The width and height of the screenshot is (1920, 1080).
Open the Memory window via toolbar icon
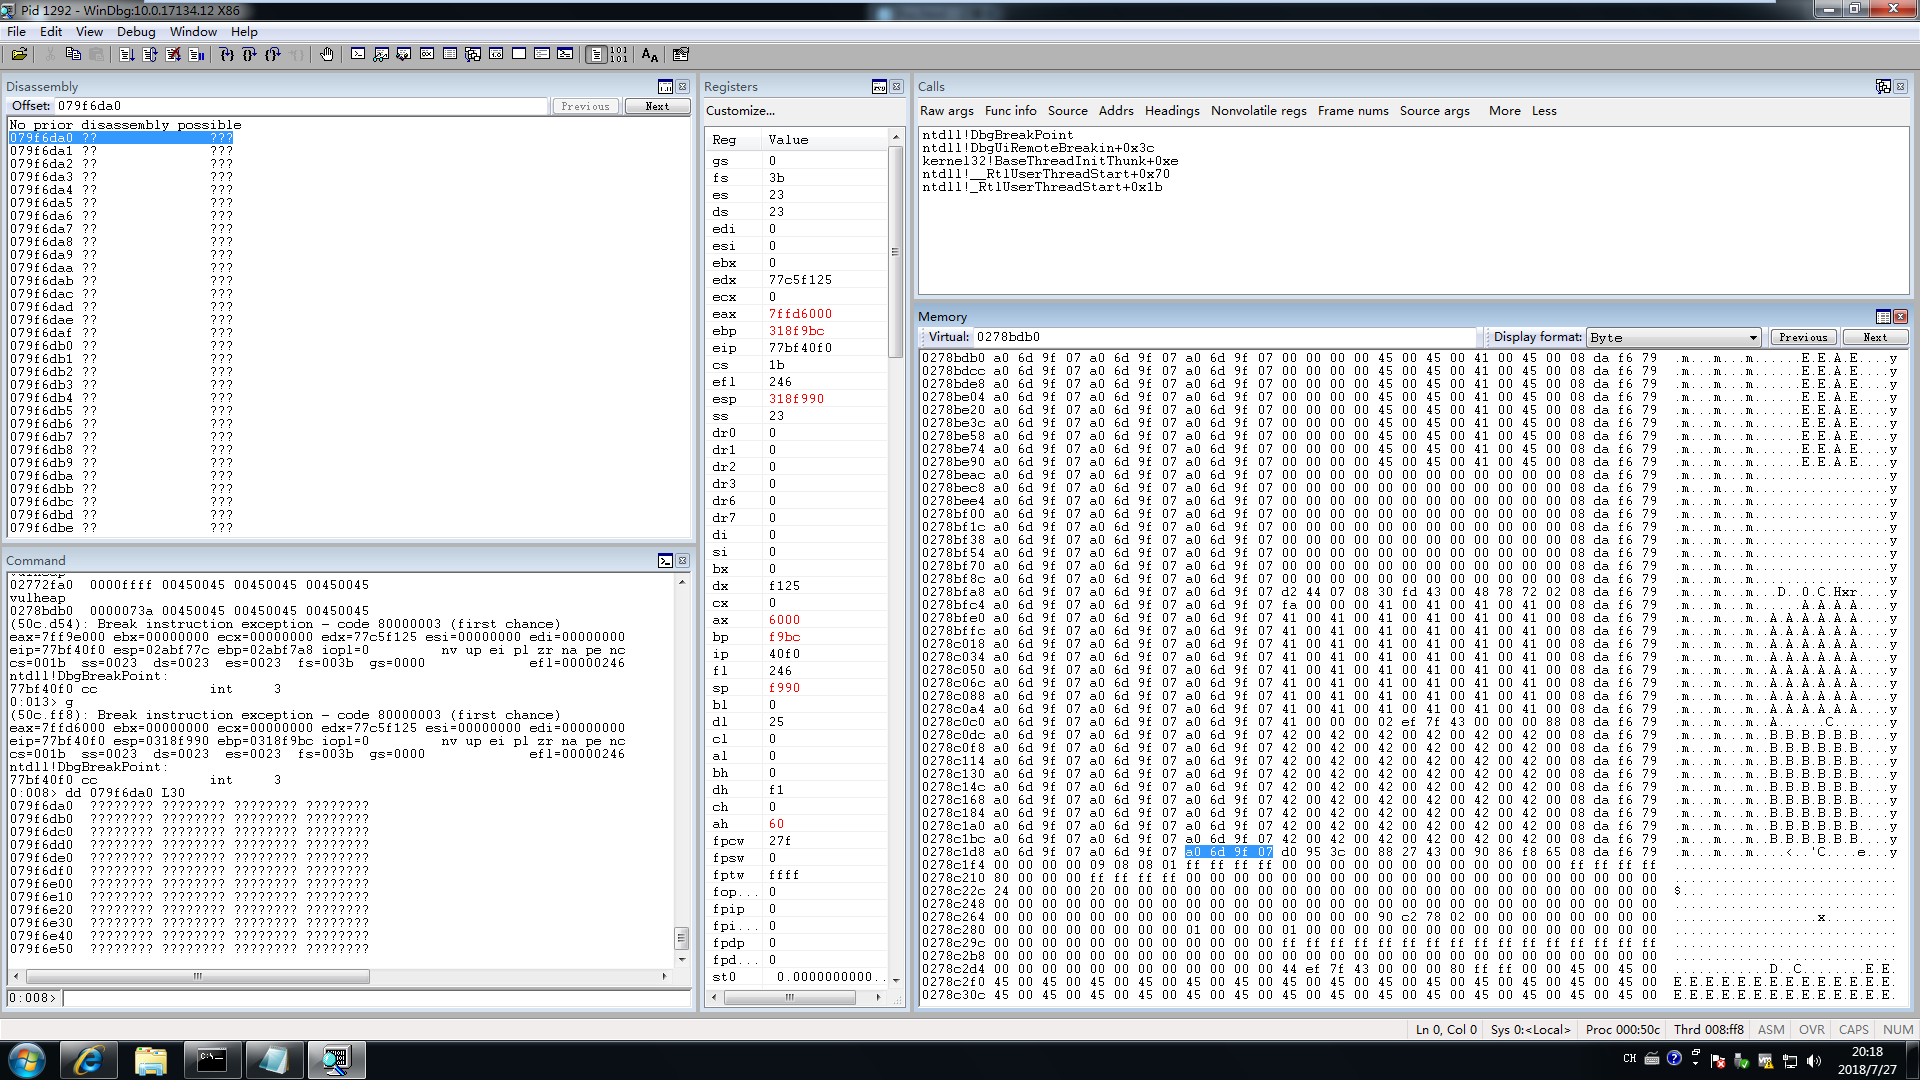tap(450, 54)
